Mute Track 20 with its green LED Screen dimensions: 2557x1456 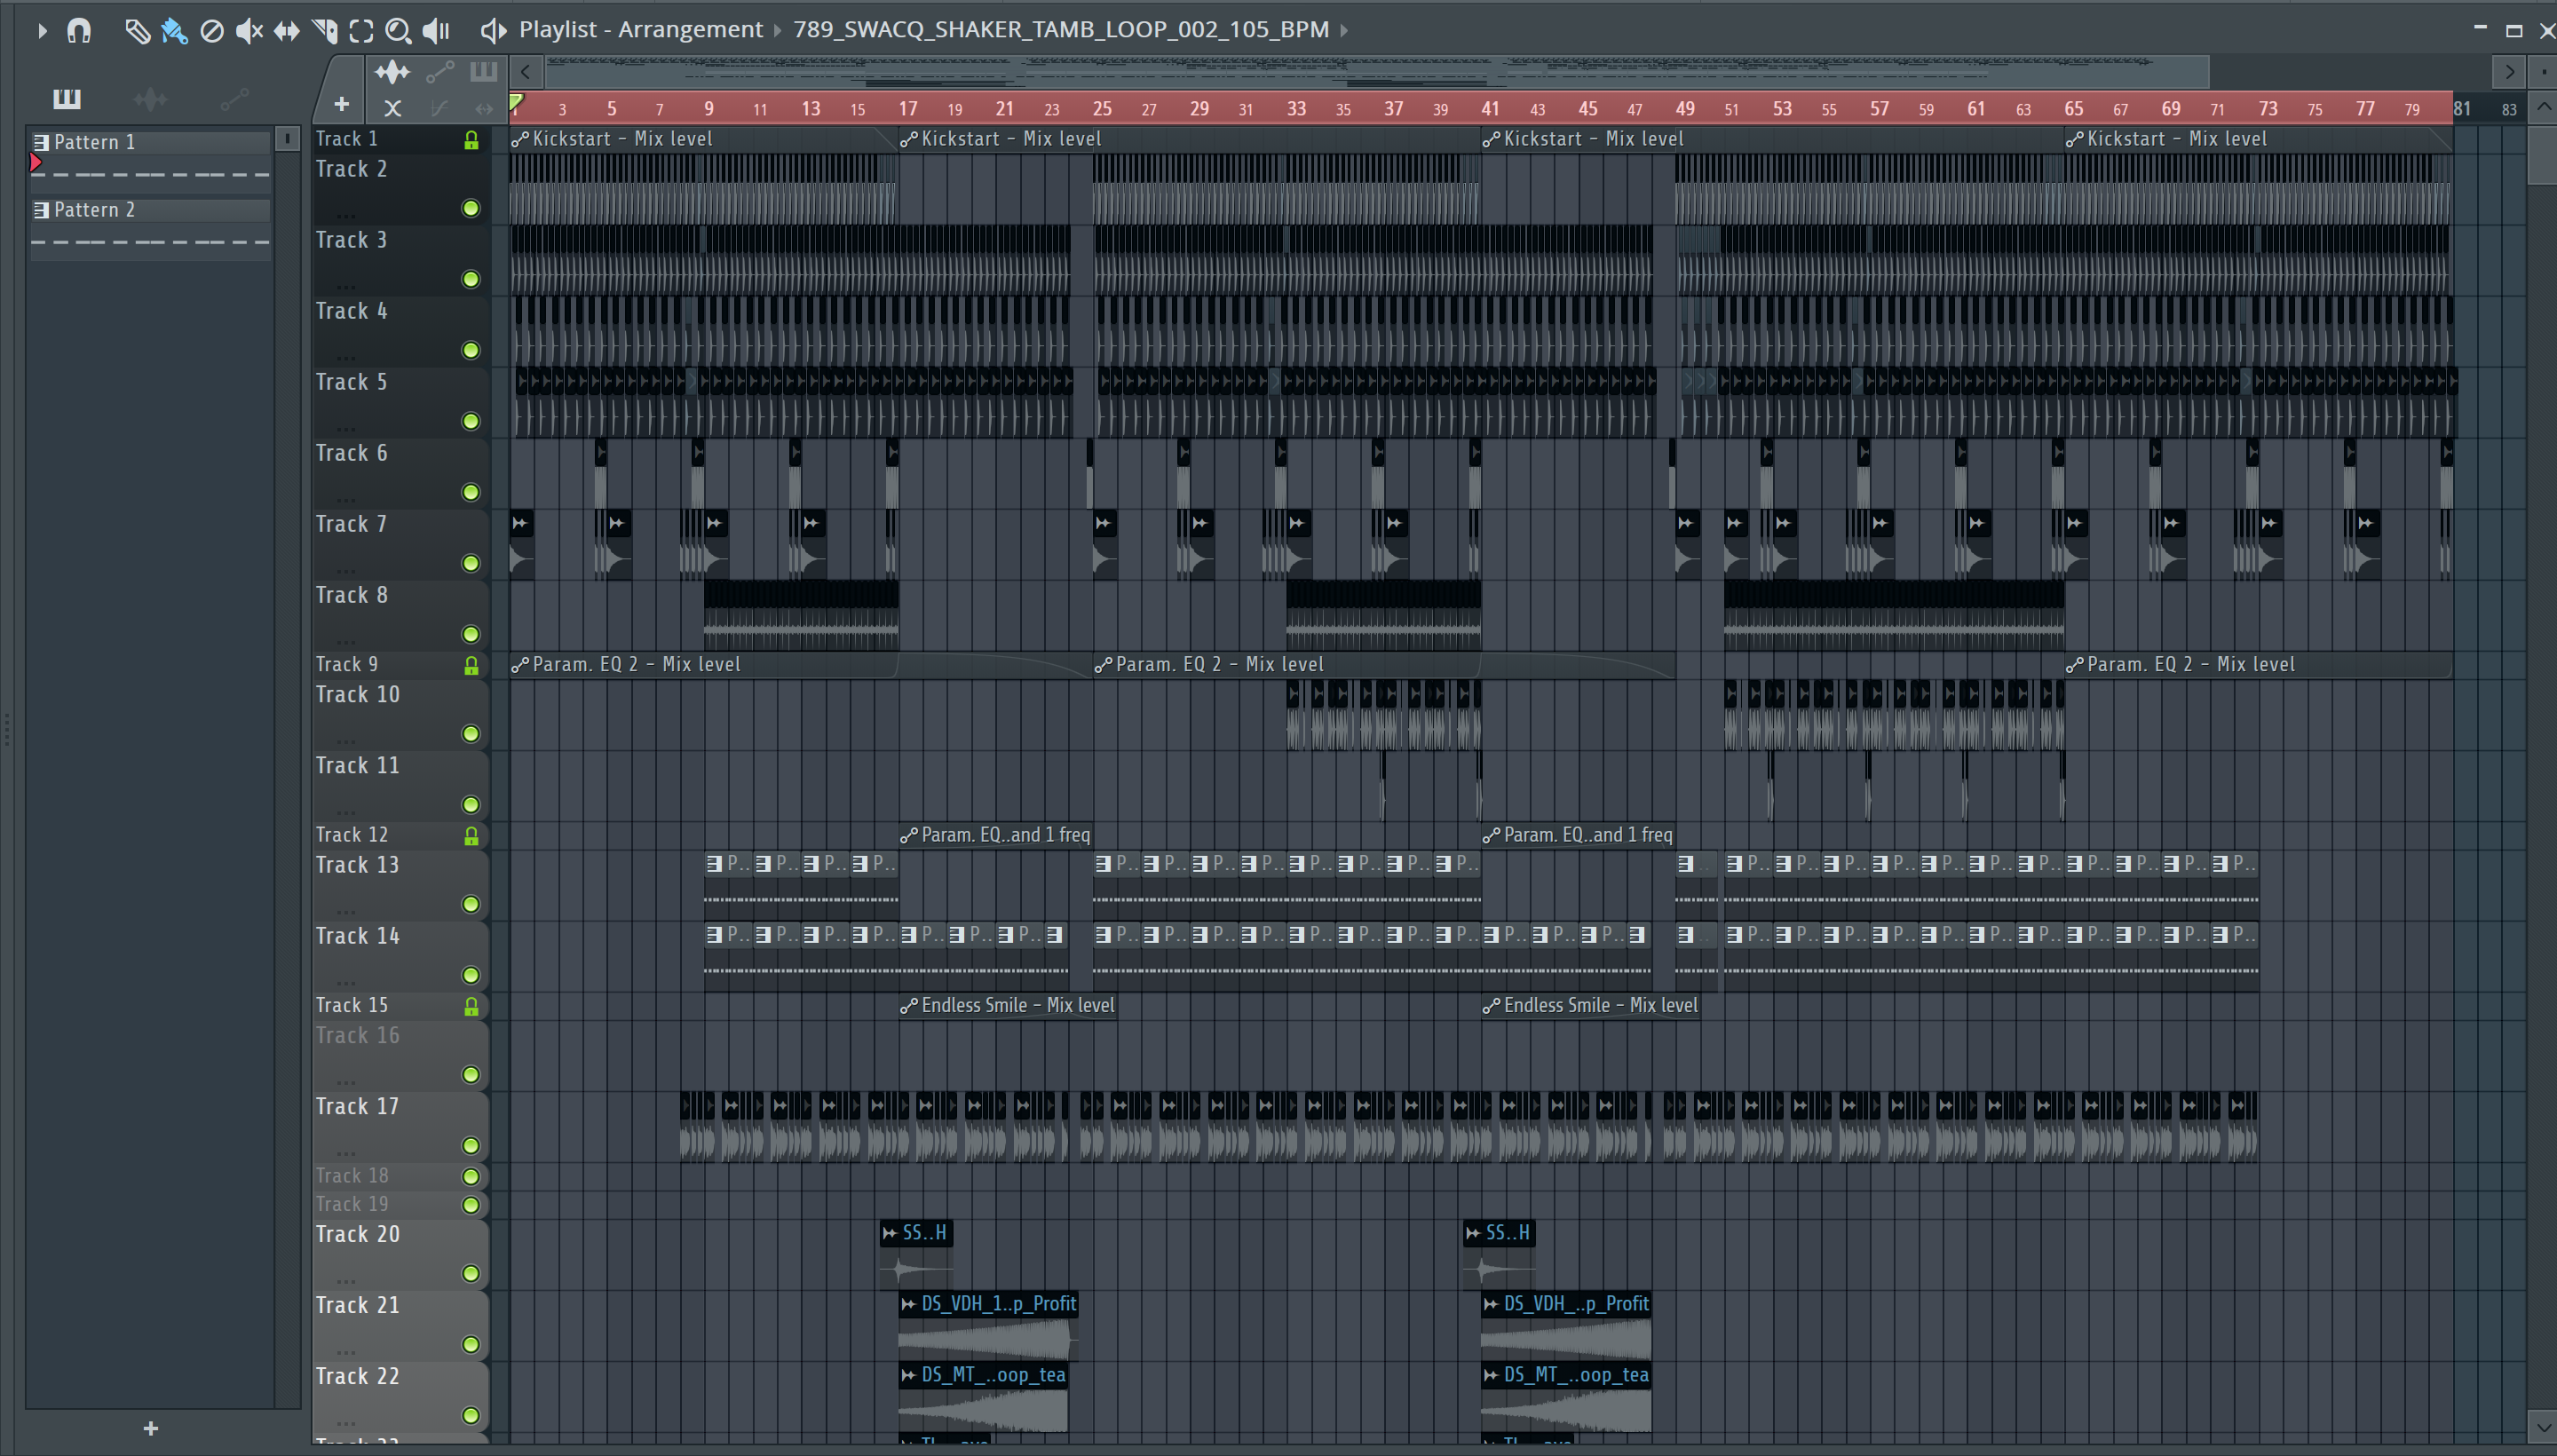[x=471, y=1274]
